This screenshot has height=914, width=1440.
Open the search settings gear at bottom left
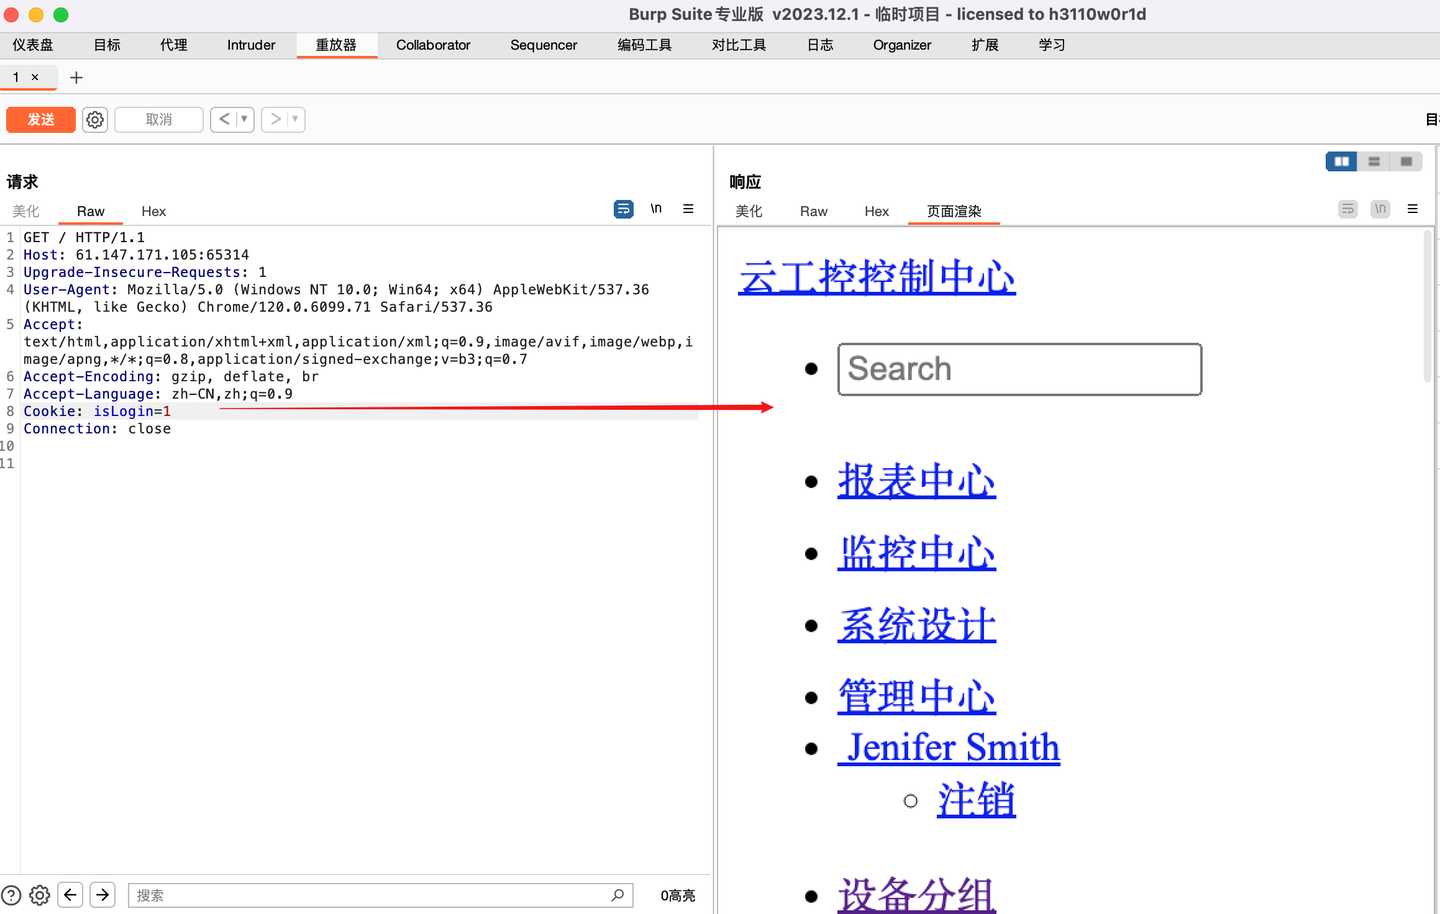(39, 895)
